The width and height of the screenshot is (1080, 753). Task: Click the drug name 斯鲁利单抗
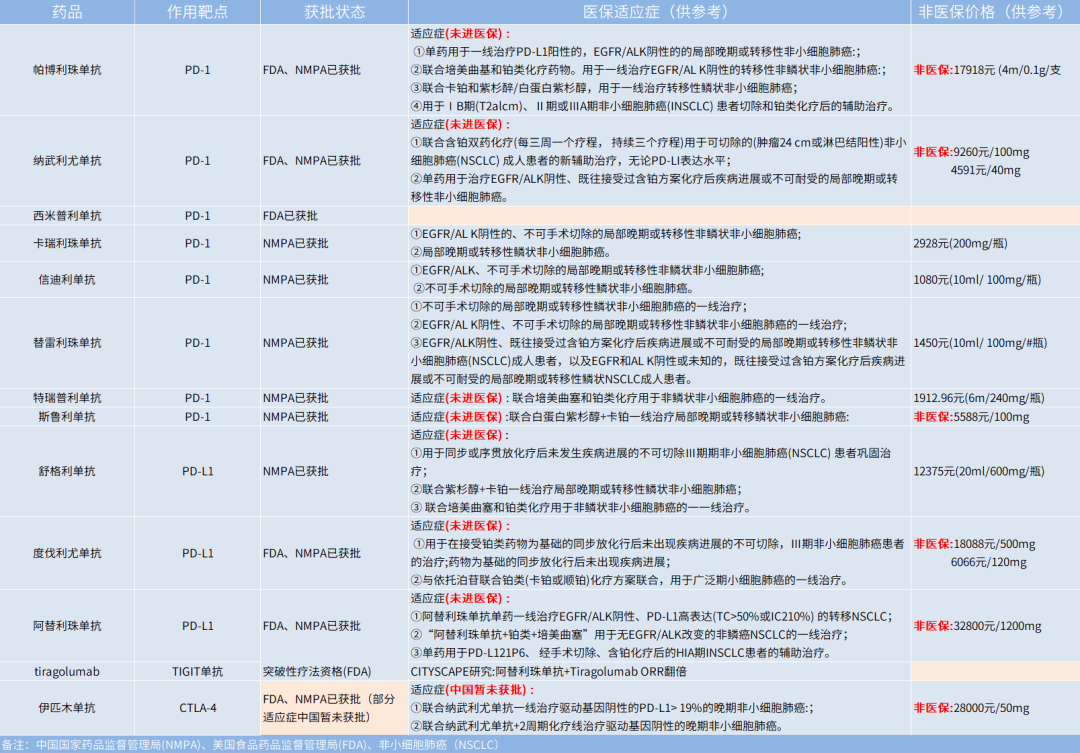click(x=67, y=417)
